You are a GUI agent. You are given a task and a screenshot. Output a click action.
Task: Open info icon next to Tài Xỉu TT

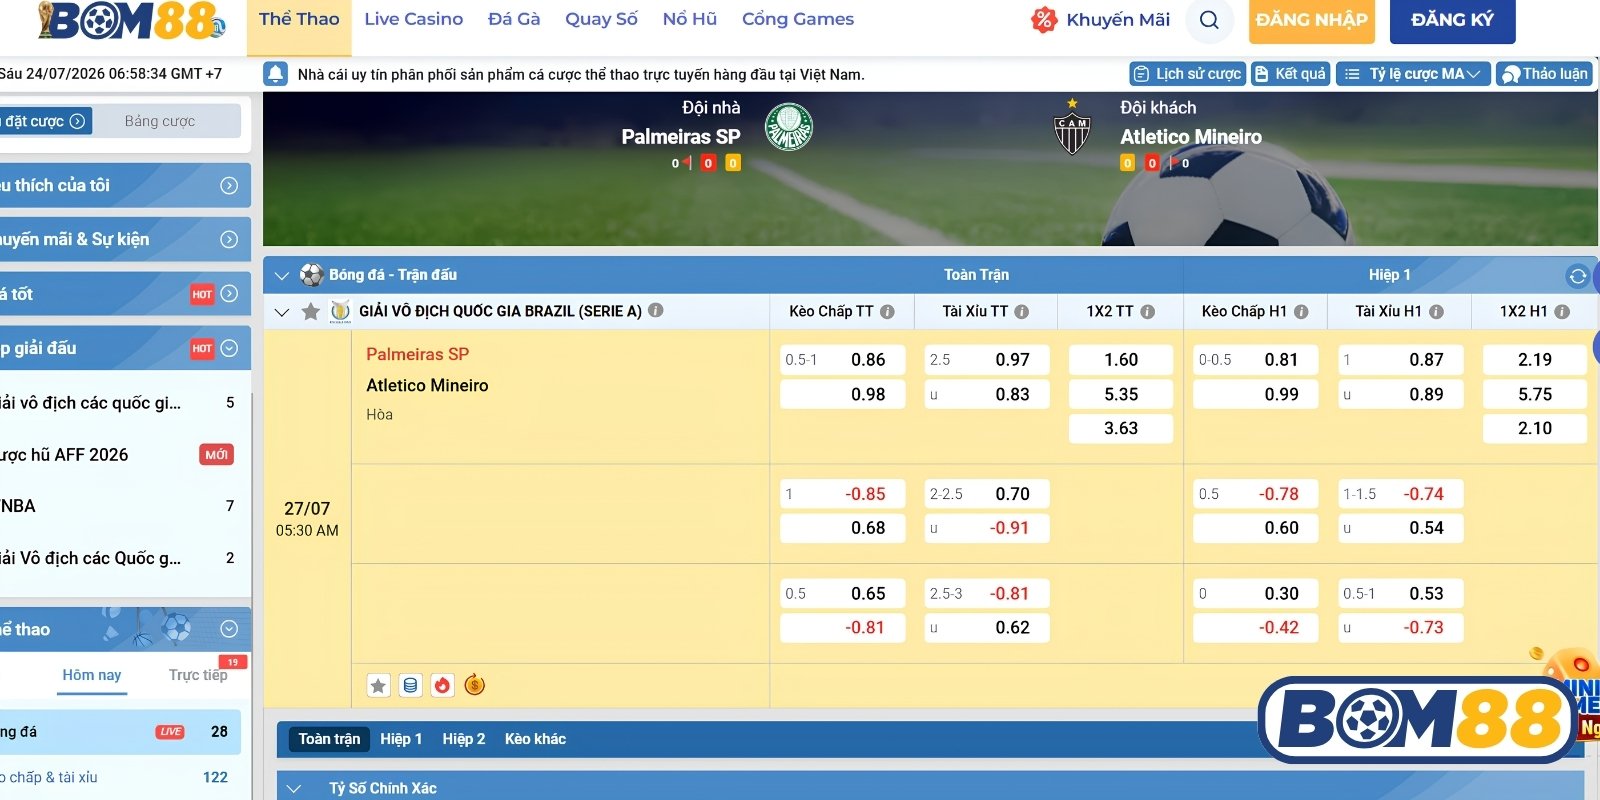pyautogui.click(x=1021, y=312)
